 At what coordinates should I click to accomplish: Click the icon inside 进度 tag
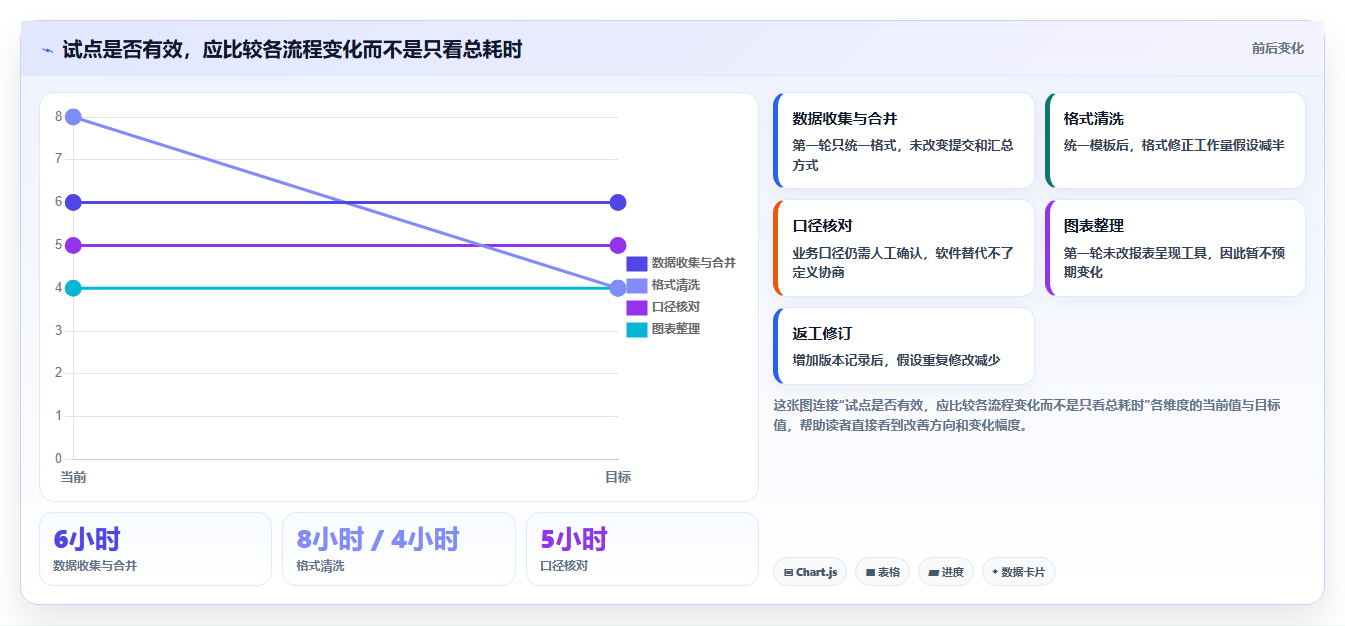pyautogui.click(x=934, y=573)
